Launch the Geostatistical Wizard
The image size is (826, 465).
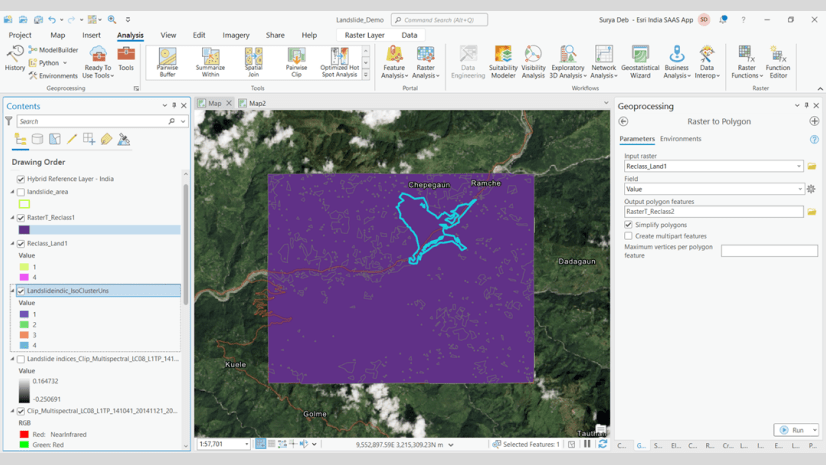[640, 62]
